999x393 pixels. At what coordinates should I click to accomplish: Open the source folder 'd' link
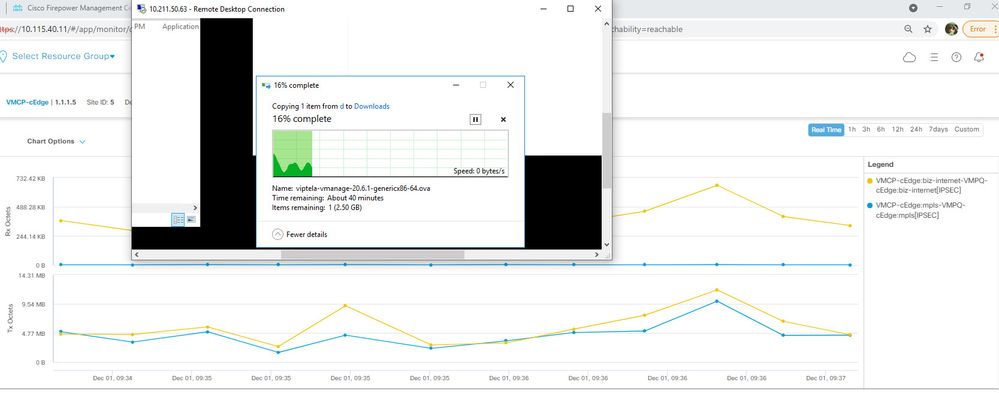pyautogui.click(x=341, y=106)
